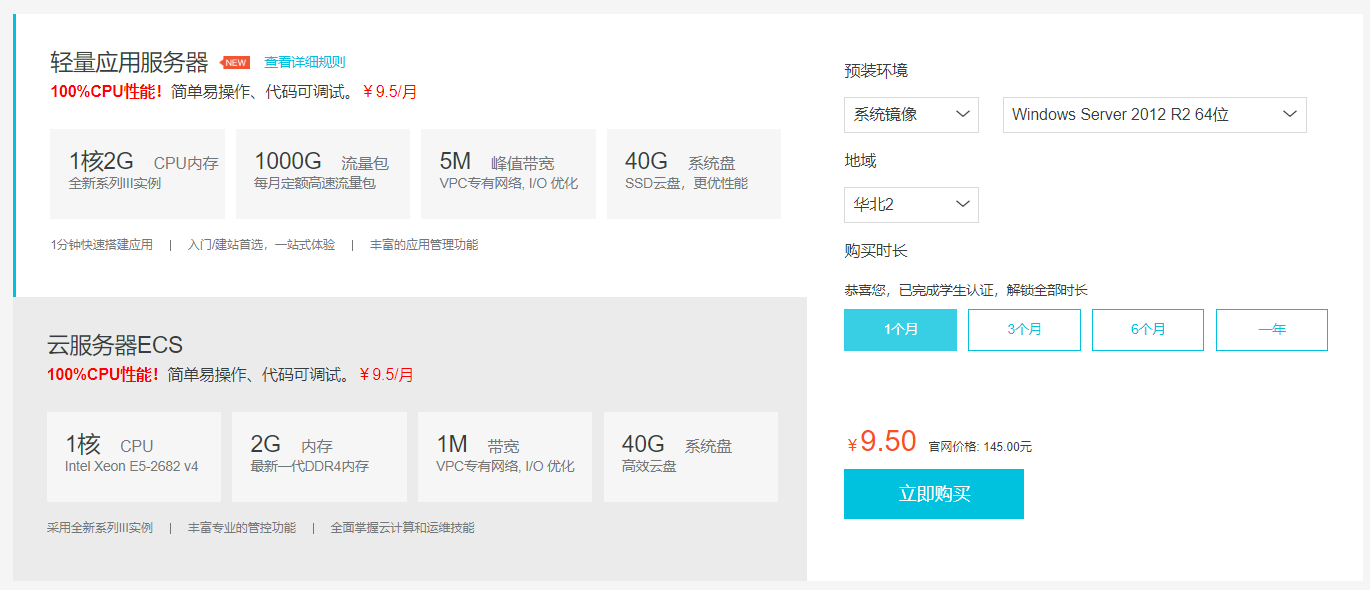
Task: Click the 全面掌握云计算和运维技能 text
Action: tap(403, 527)
